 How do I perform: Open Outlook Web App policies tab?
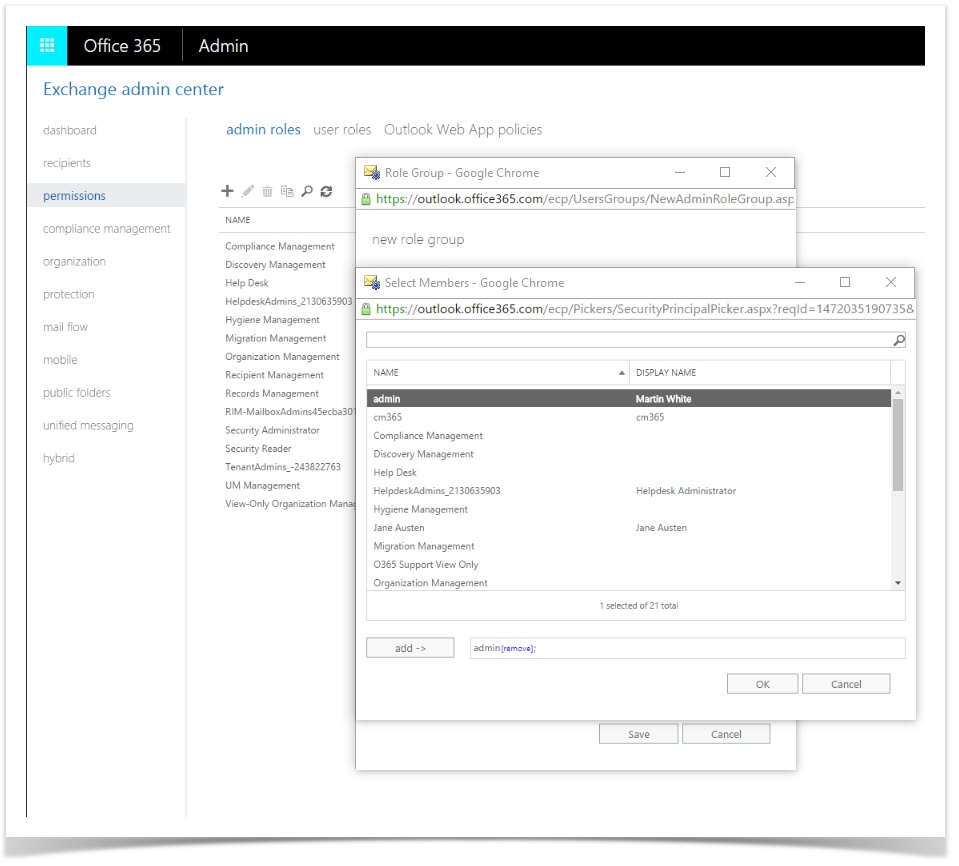[x=463, y=130]
